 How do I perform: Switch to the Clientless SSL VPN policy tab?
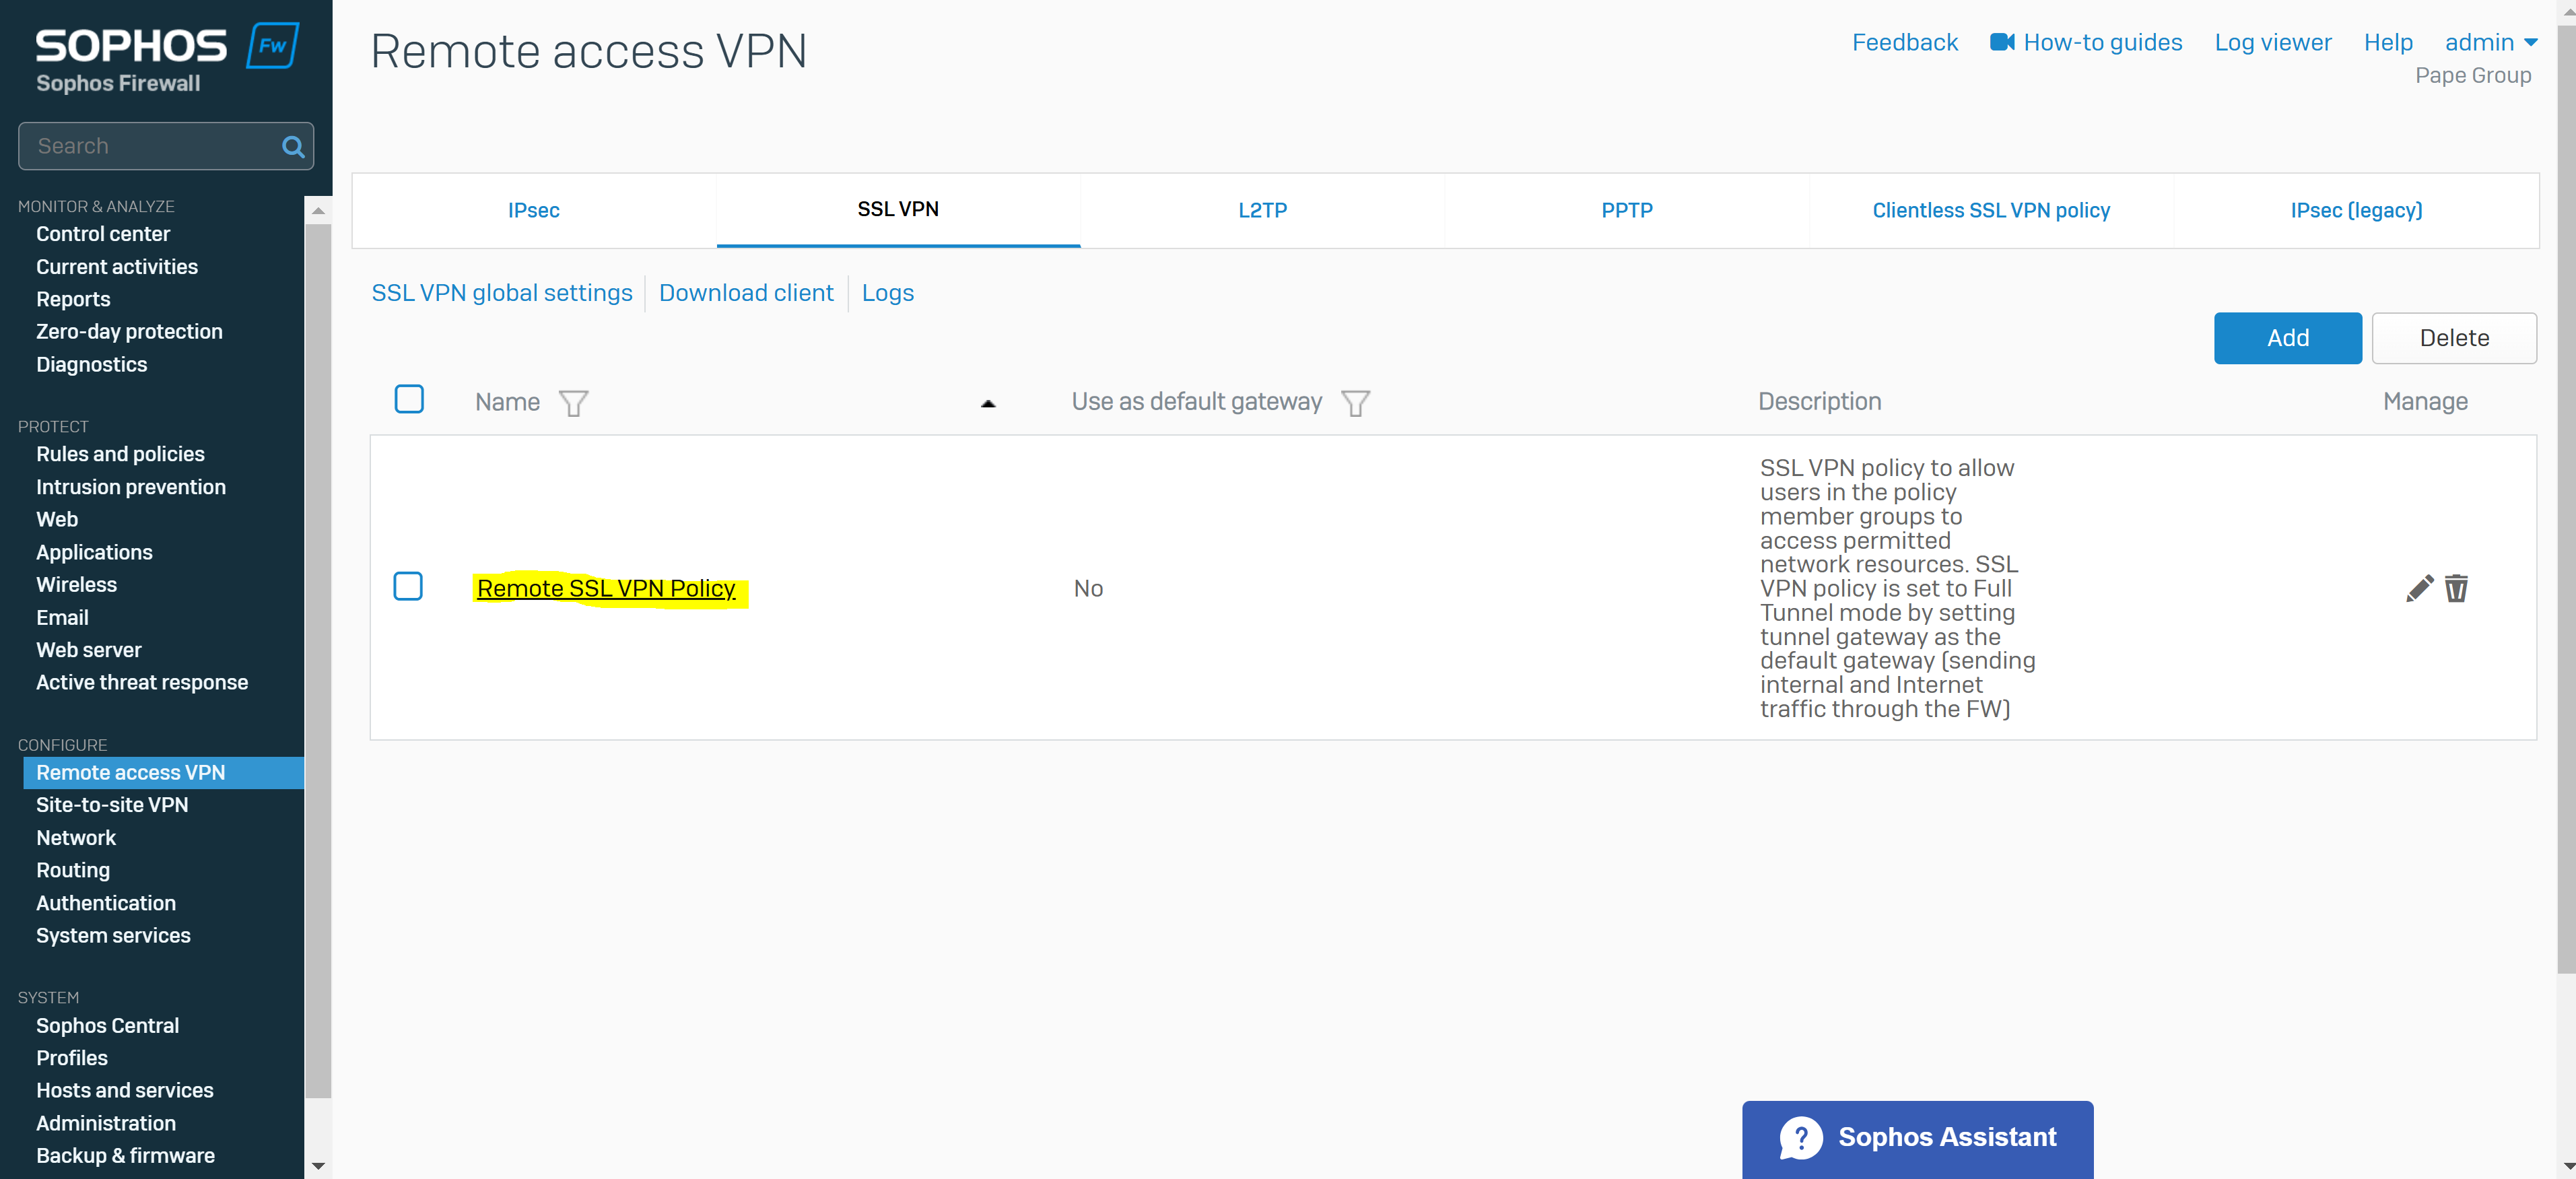point(1991,210)
